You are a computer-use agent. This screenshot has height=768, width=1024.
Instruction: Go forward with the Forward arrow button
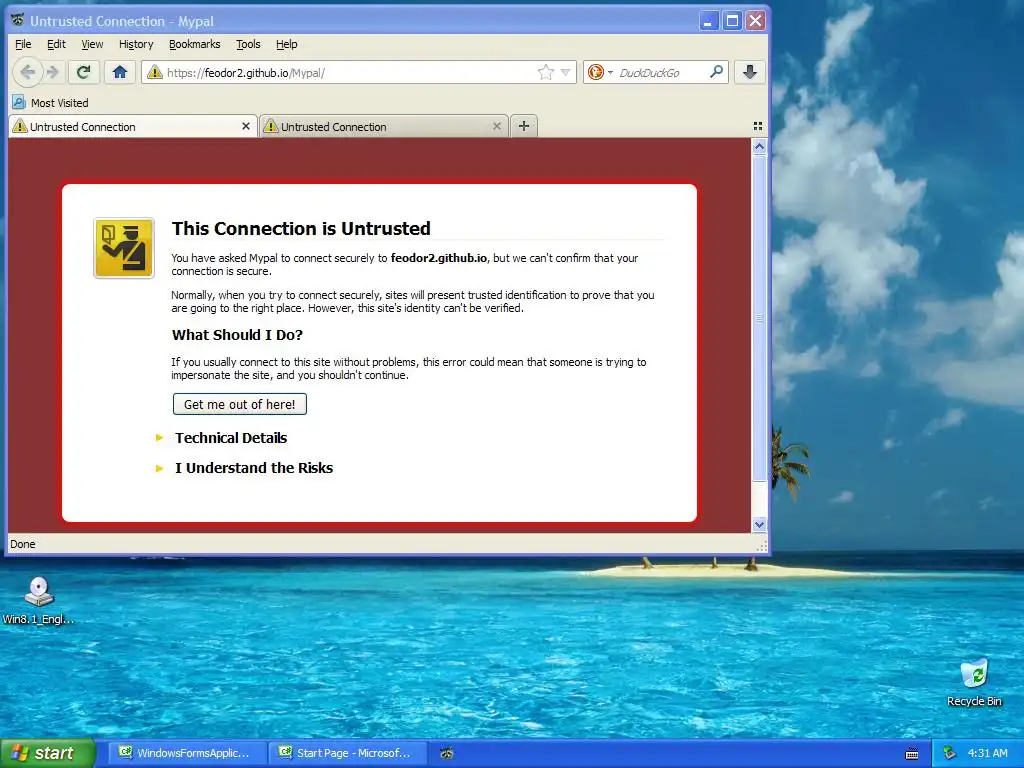point(53,72)
